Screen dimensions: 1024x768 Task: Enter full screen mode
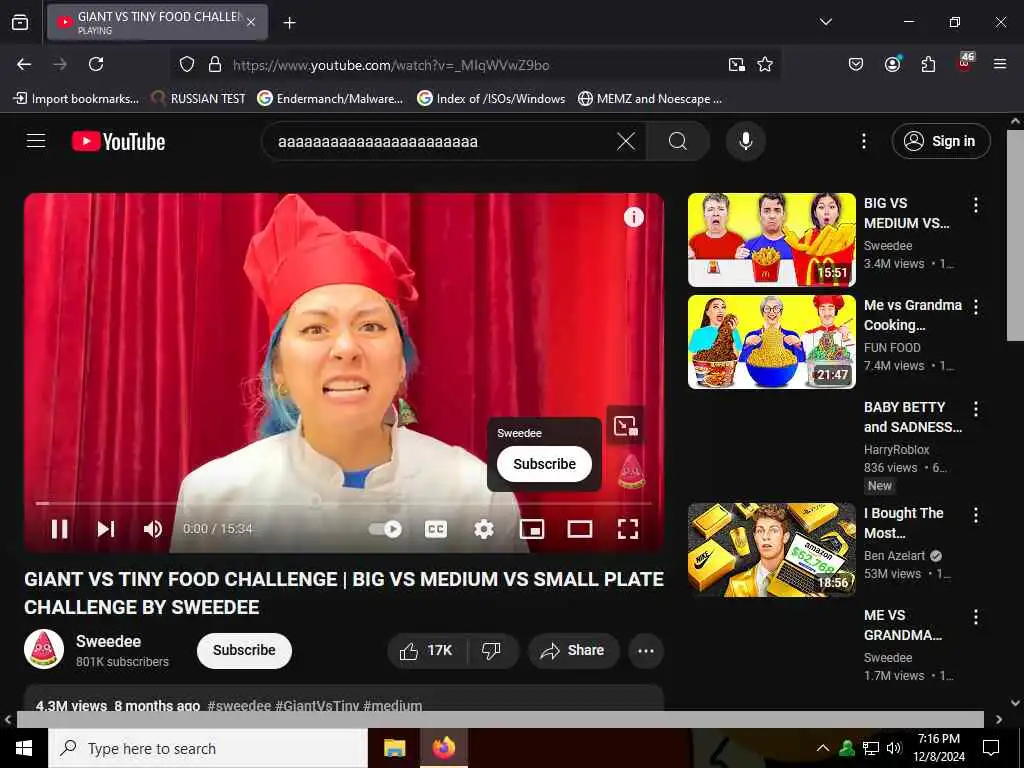pos(628,529)
